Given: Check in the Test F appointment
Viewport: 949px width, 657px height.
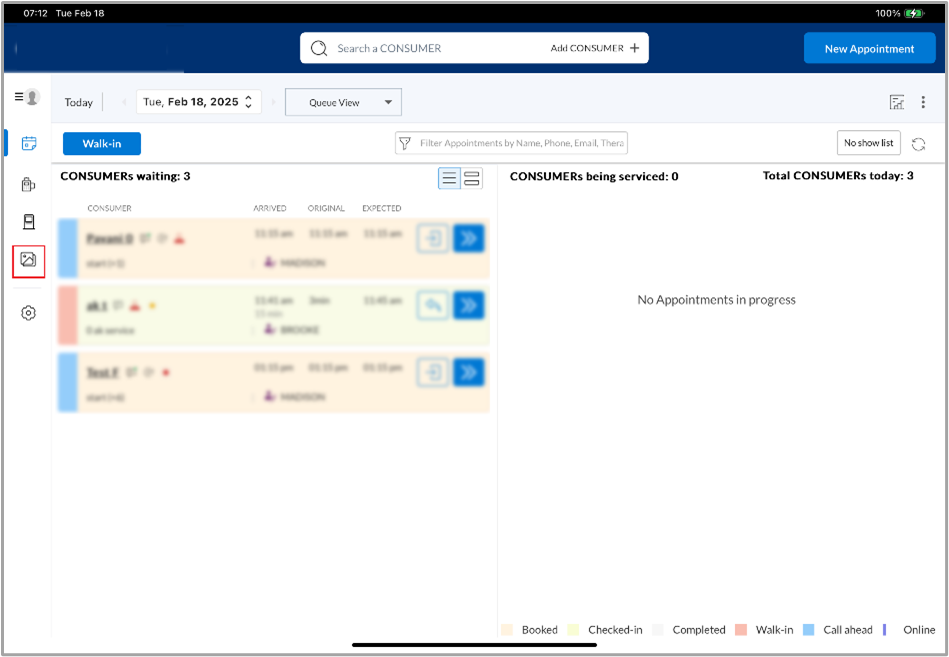Looking at the screenshot, I should click(433, 373).
